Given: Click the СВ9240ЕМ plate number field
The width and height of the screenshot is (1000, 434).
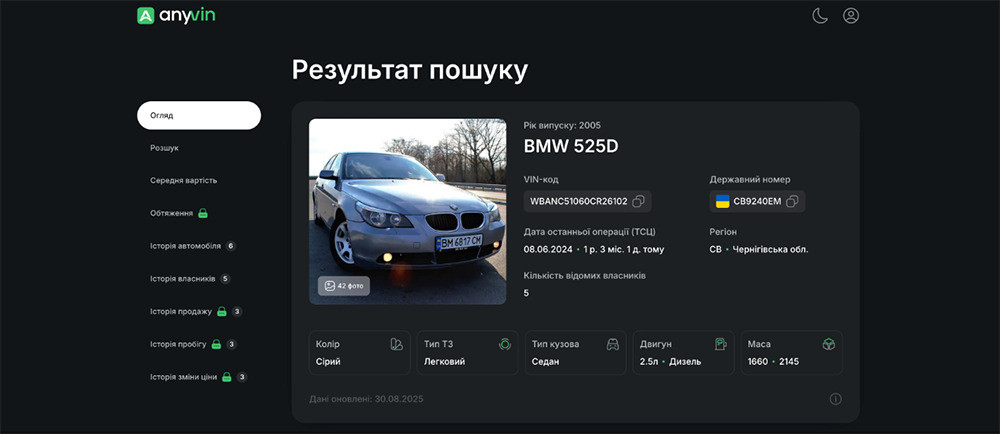Looking at the screenshot, I should pos(757,201).
